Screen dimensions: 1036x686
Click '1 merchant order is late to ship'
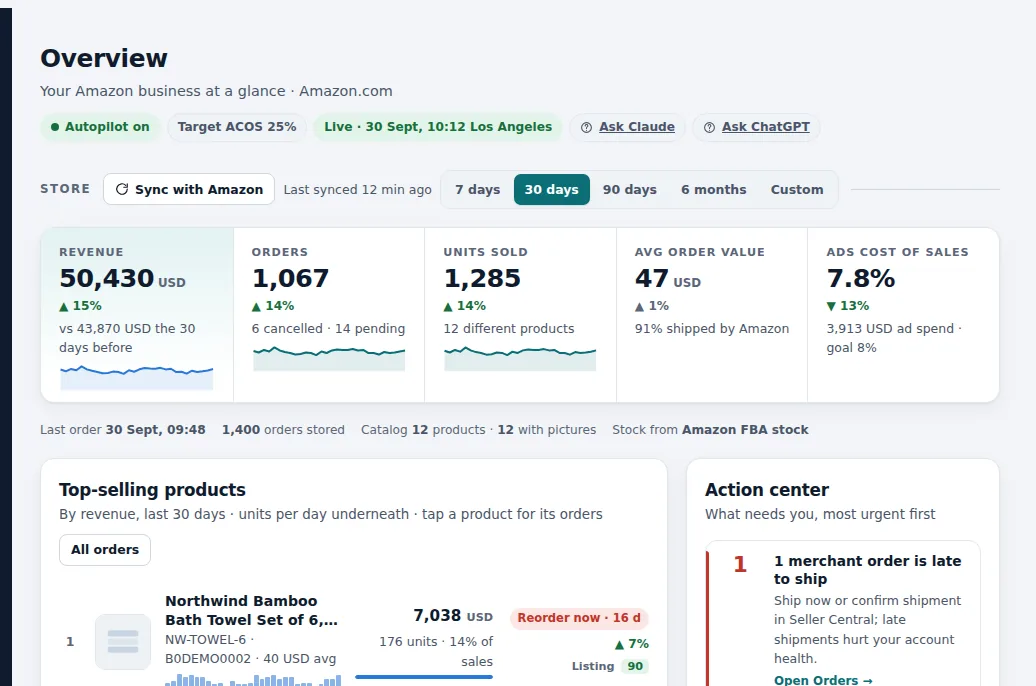click(868, 570)
